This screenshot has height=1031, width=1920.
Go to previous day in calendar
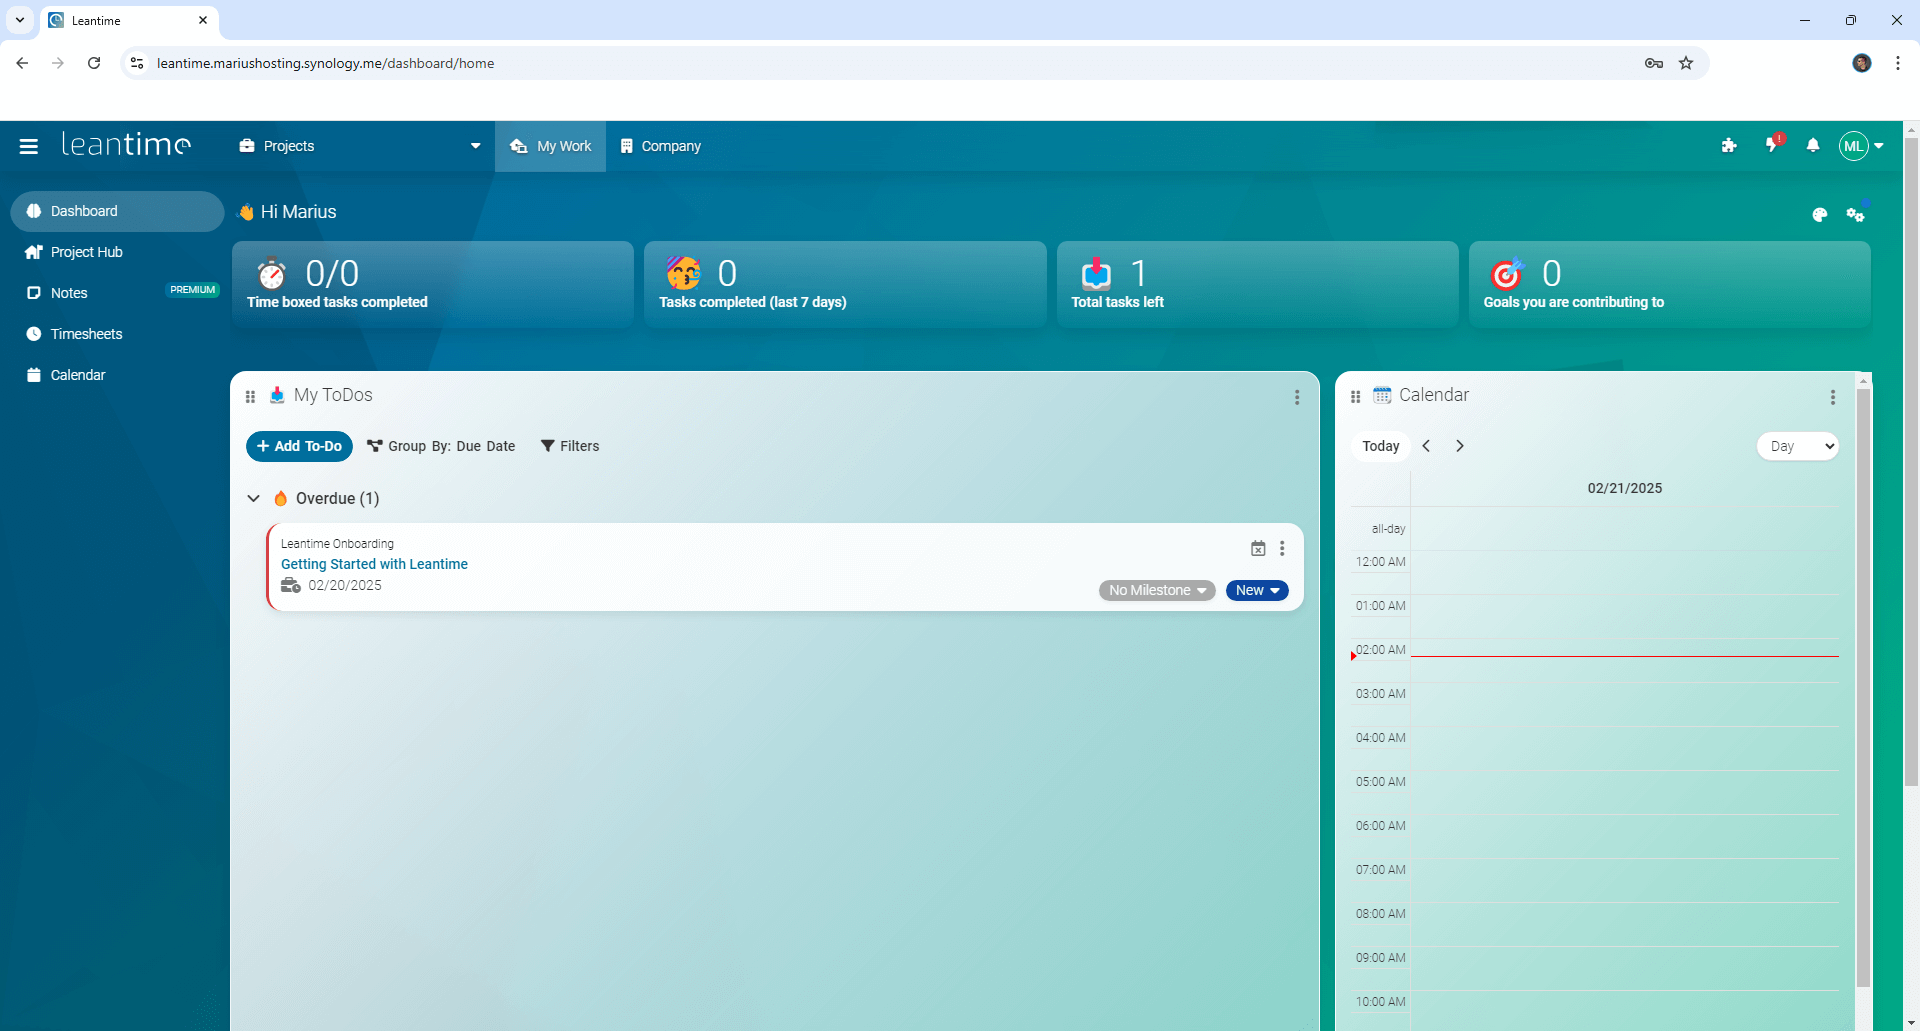click(1426, 446)
